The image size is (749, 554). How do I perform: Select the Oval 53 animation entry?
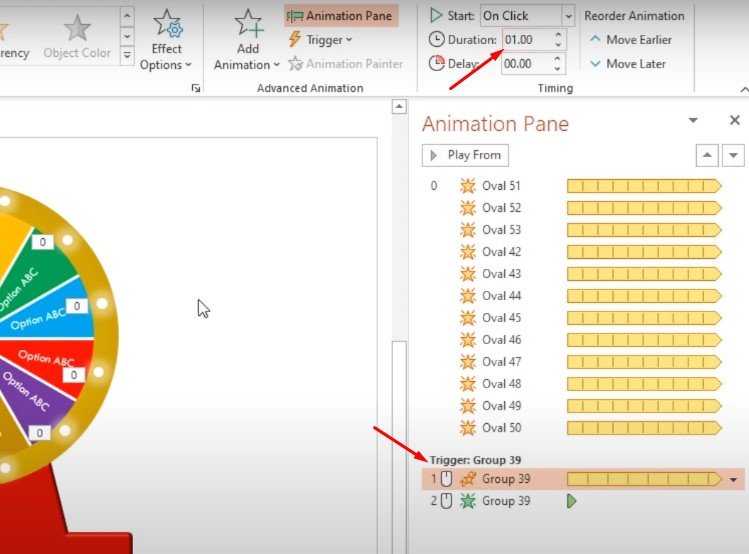(583, 230)
